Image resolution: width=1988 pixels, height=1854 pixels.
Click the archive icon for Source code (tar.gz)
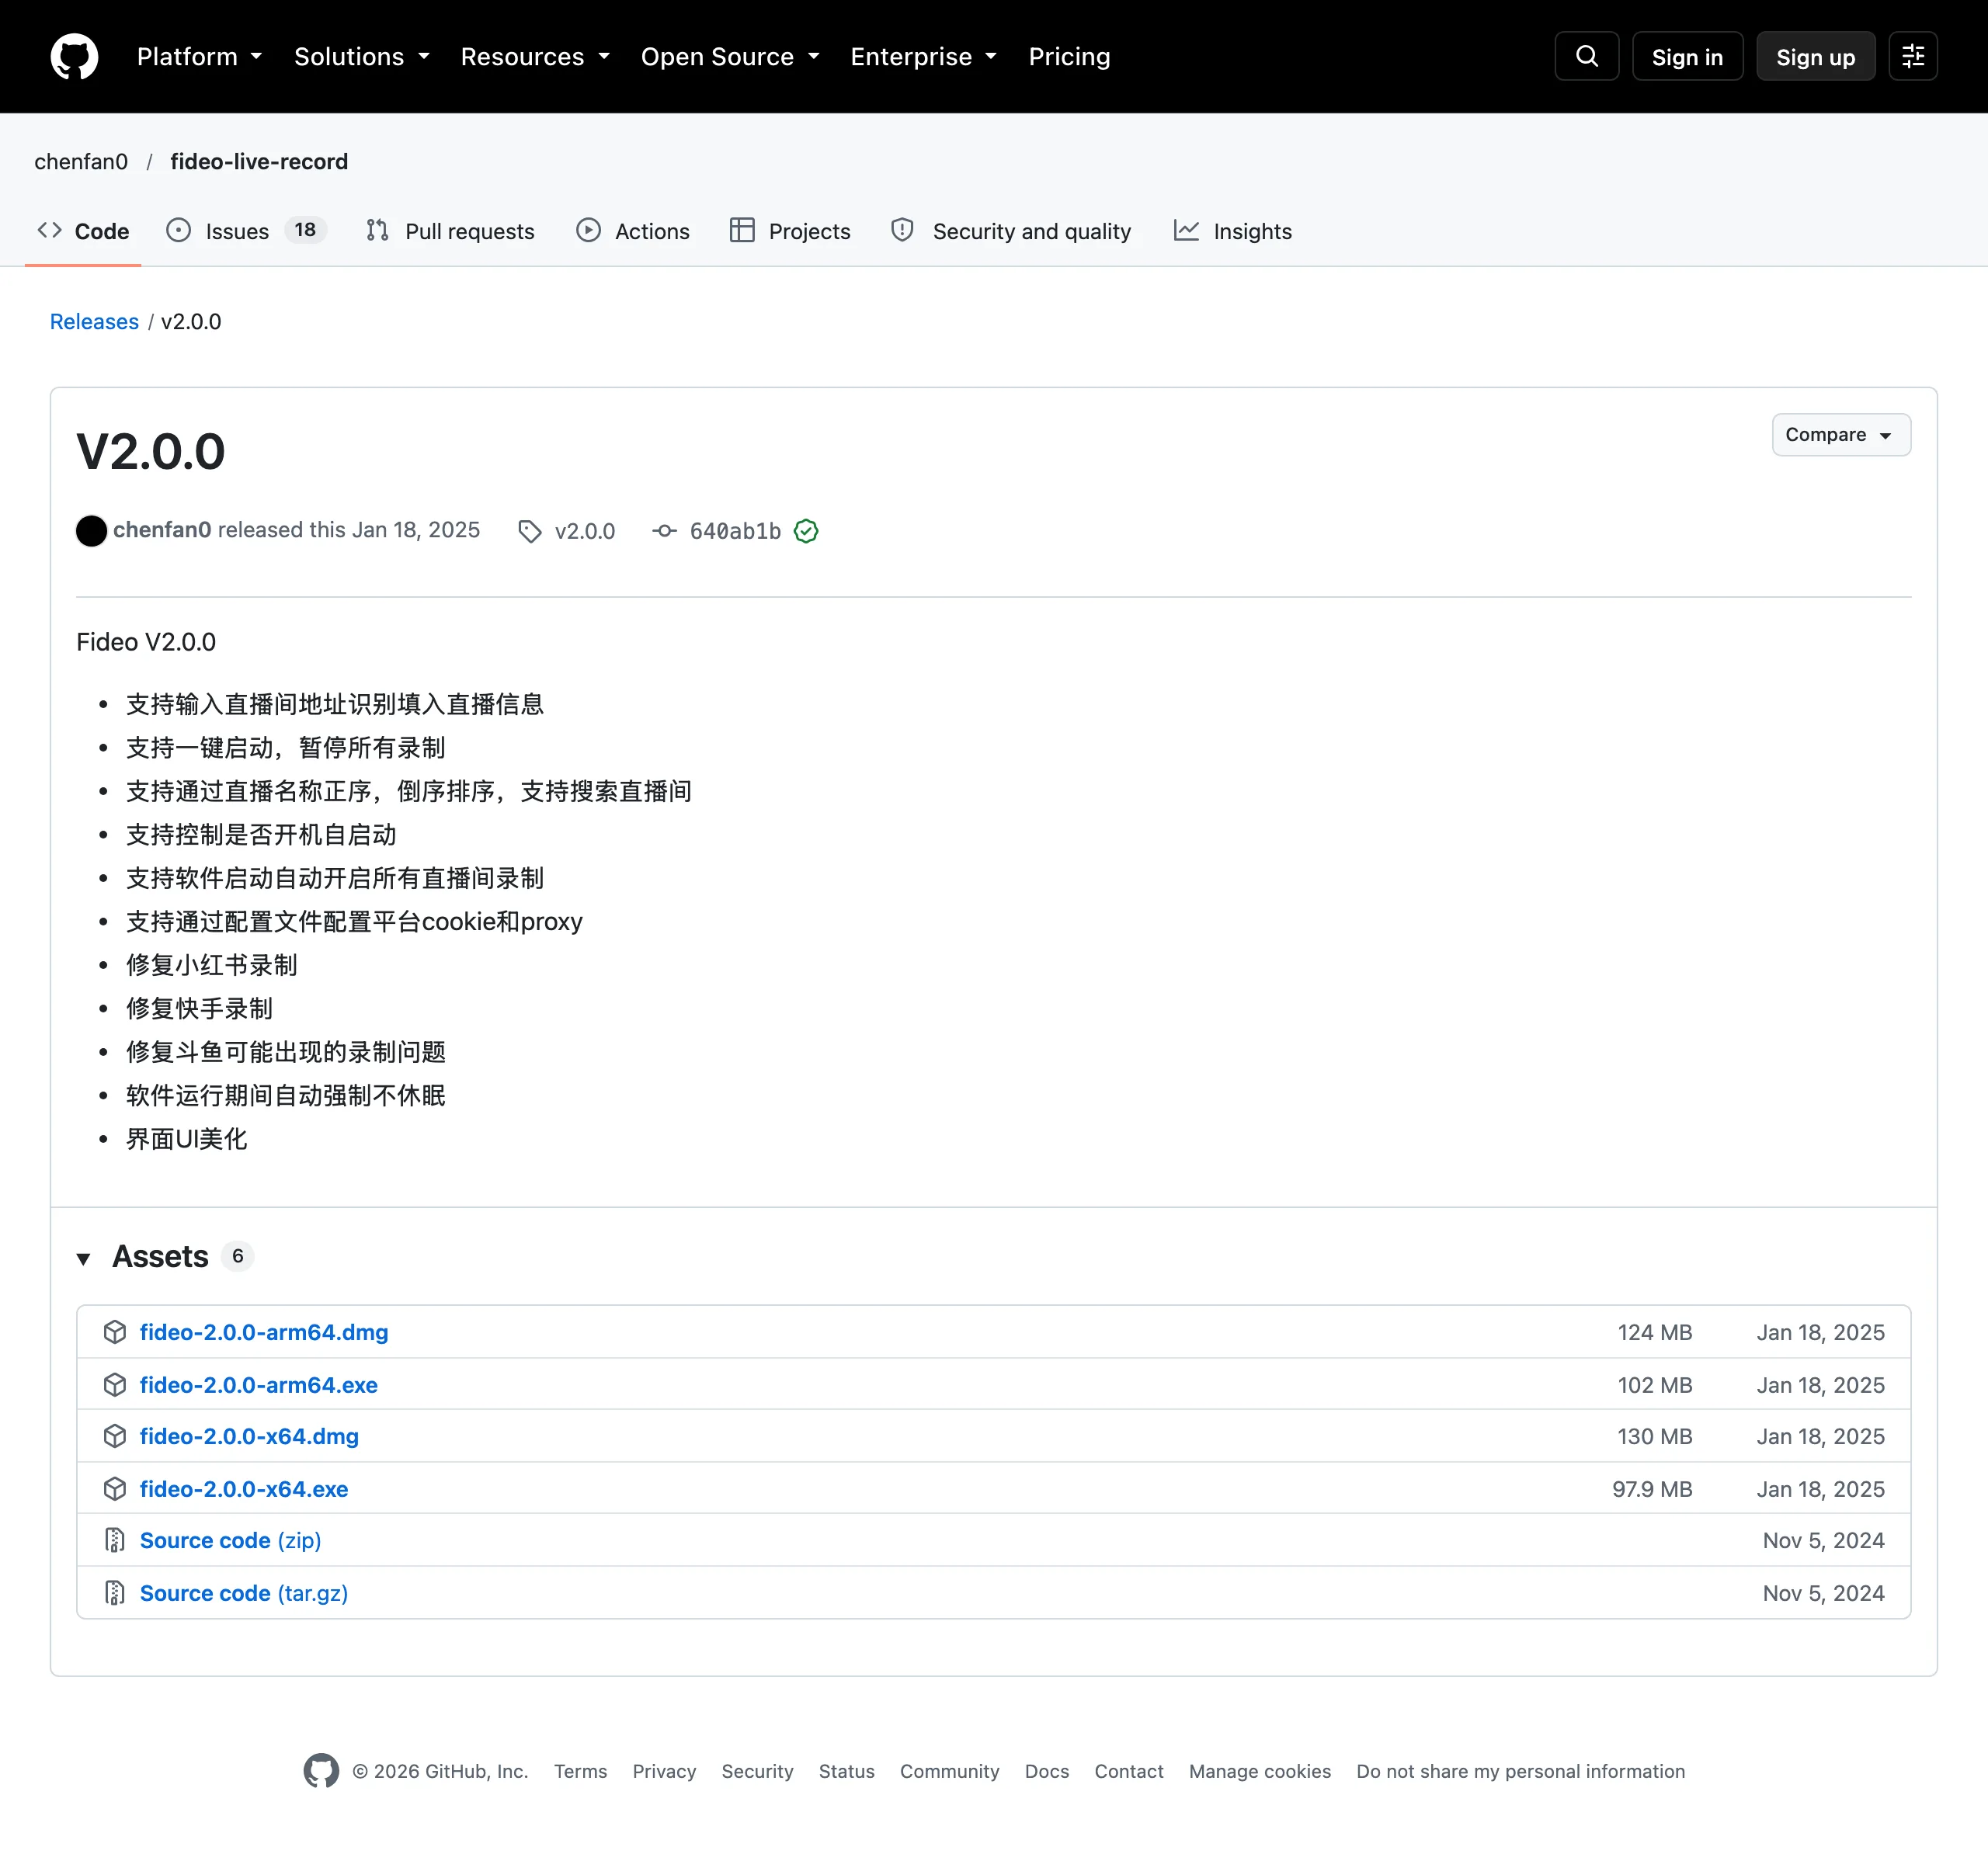(x=115, y=1592)
